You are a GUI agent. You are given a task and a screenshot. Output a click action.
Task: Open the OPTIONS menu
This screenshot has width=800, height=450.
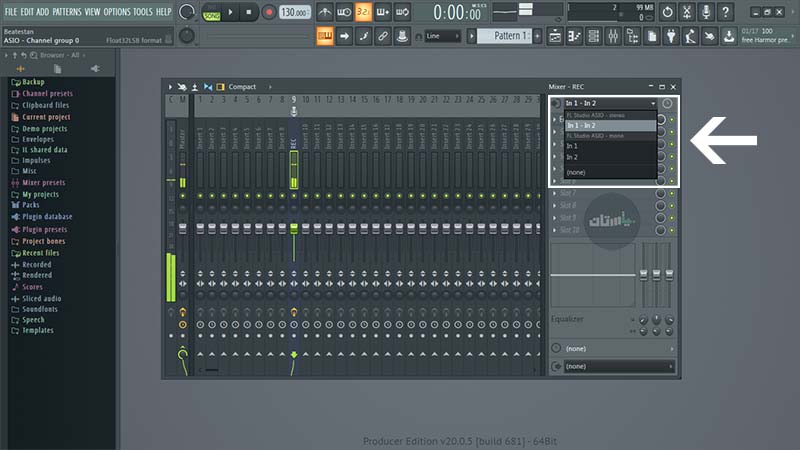(x=117, y=11)
